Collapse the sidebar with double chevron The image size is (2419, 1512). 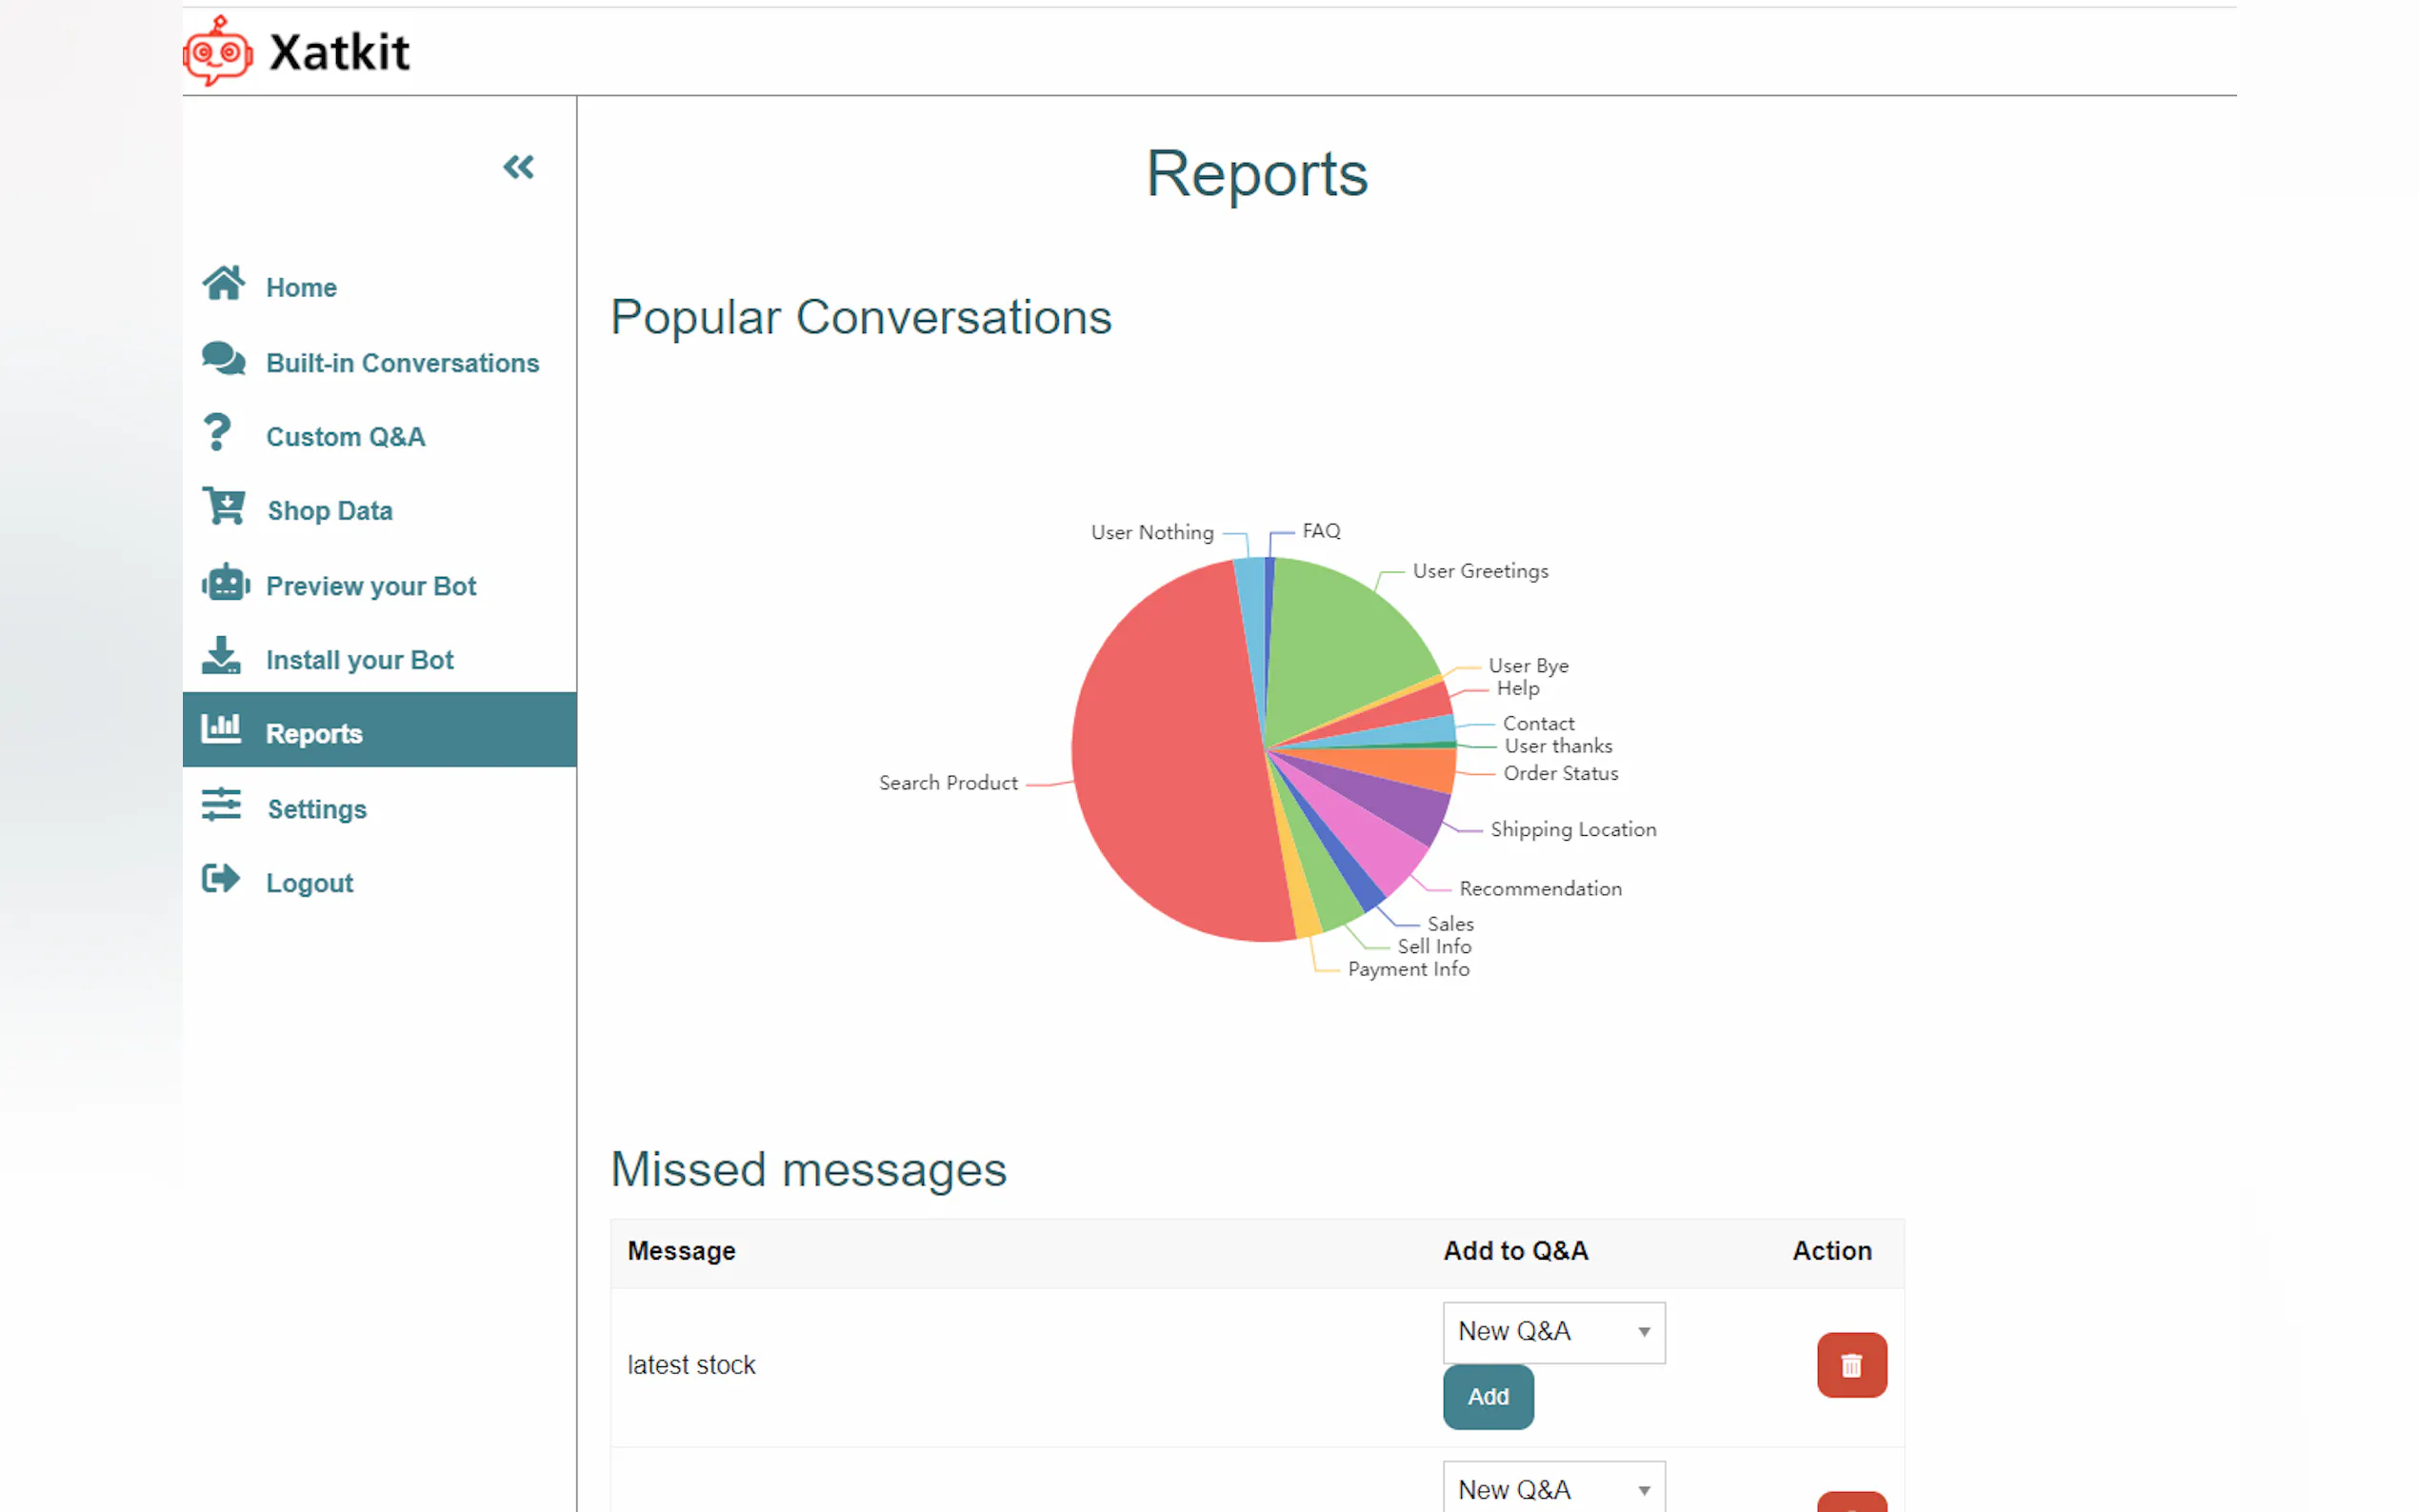[518, 167]
